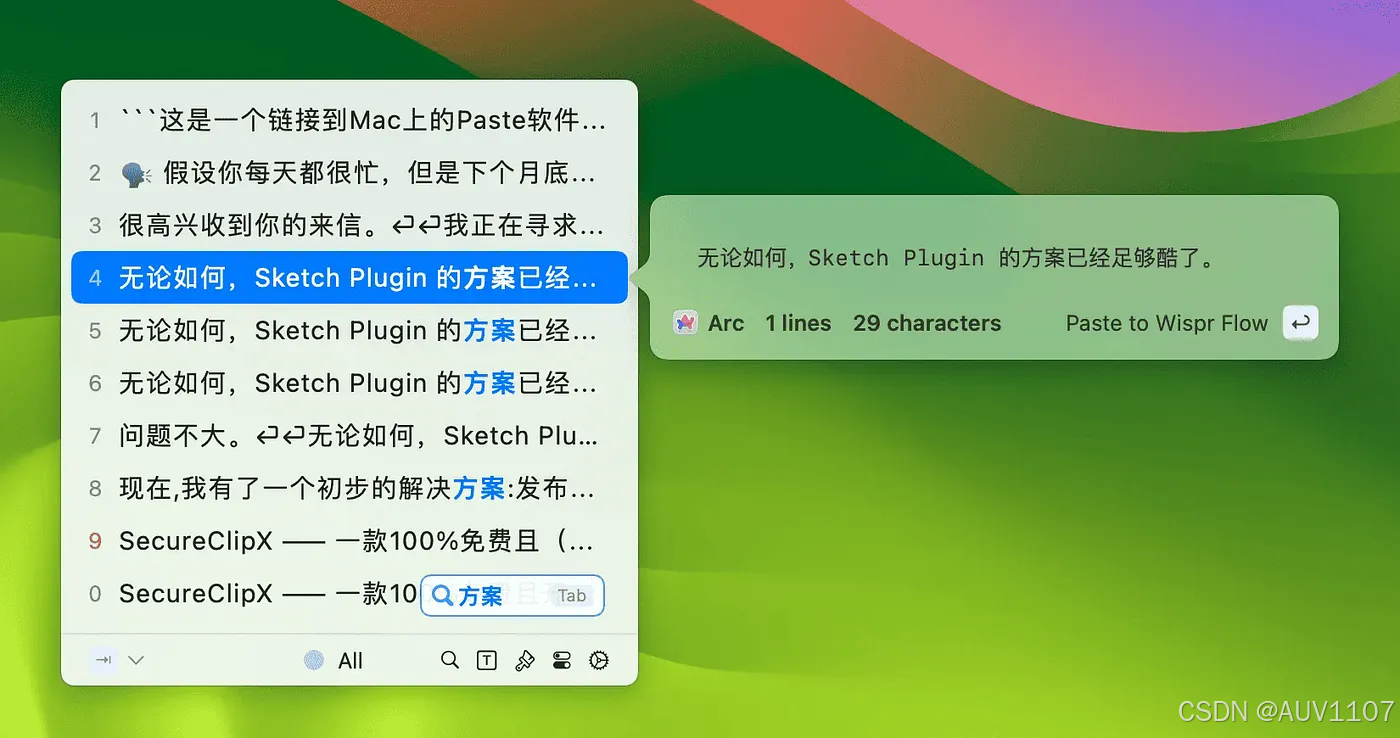
Task: Click the 1 lines label
Action: 798,323
